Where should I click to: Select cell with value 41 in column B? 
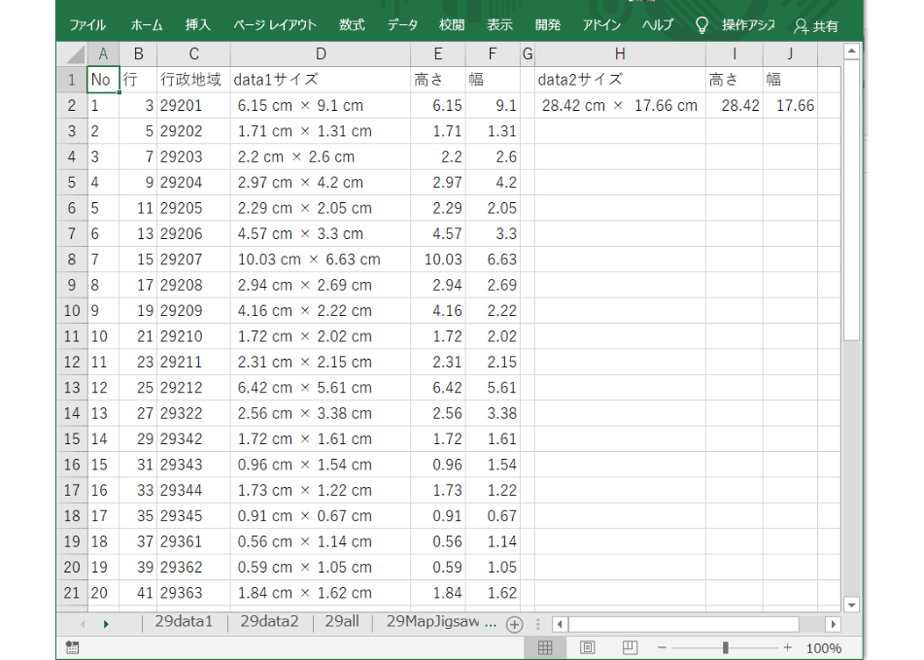click(138, 593)
